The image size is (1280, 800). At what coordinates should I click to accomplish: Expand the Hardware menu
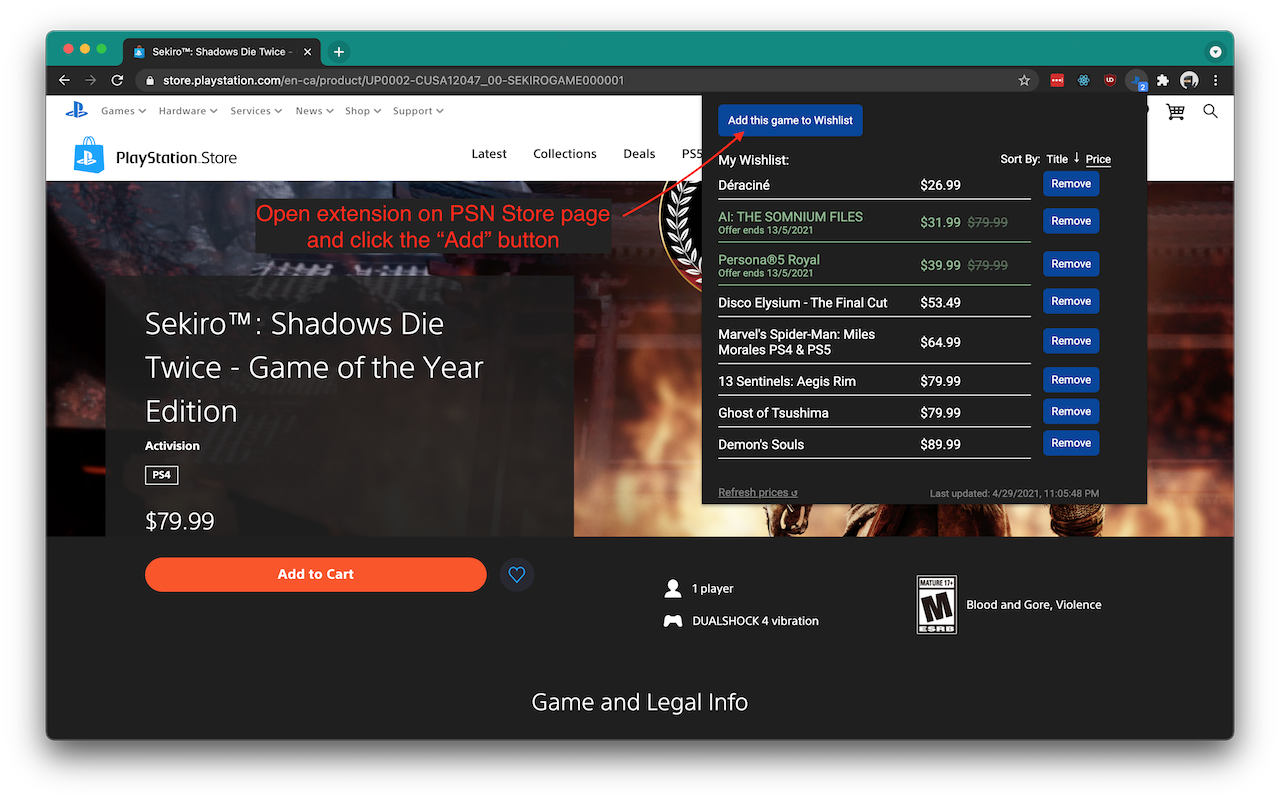tap(188, 111)
